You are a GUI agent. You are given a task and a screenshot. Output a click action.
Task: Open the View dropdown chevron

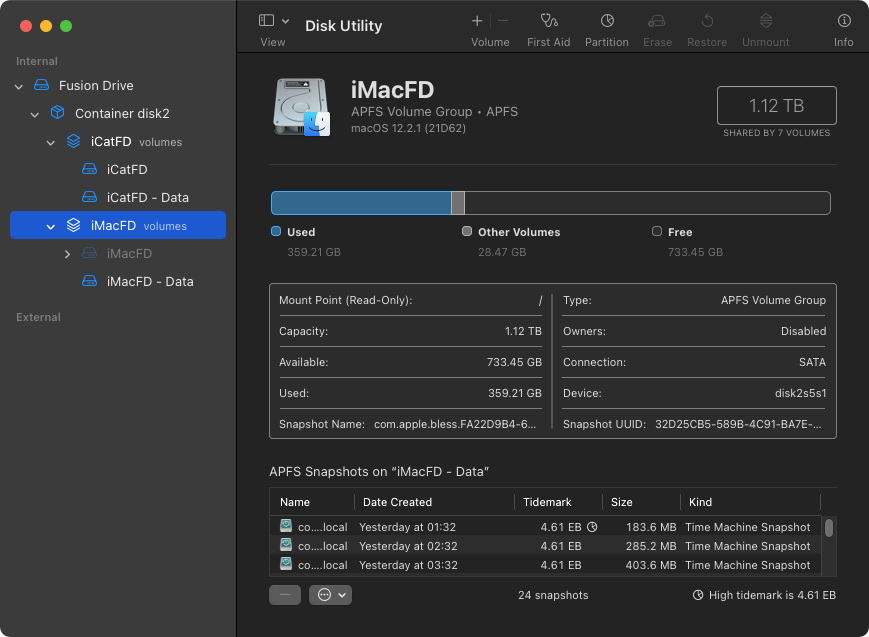(x=285, y=21)
